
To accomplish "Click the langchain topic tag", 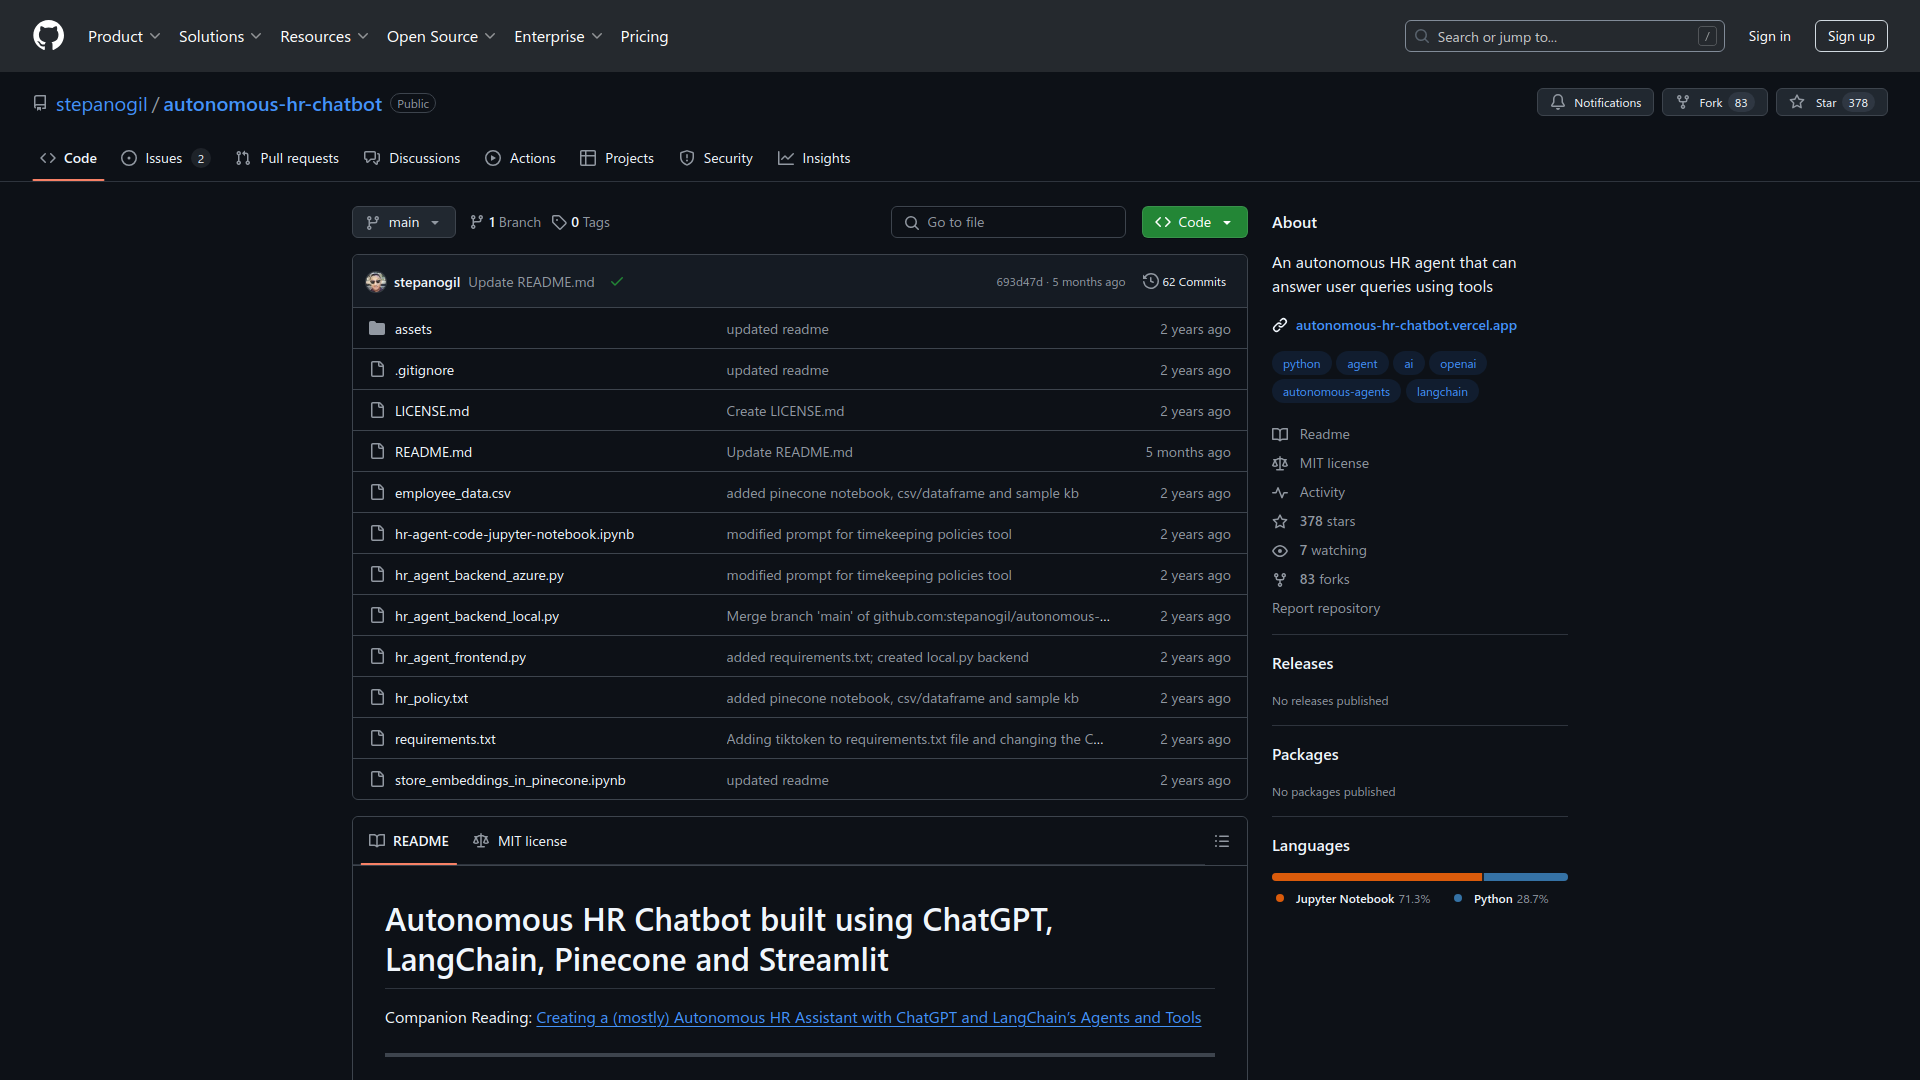I will click(x=1442, y=392).
